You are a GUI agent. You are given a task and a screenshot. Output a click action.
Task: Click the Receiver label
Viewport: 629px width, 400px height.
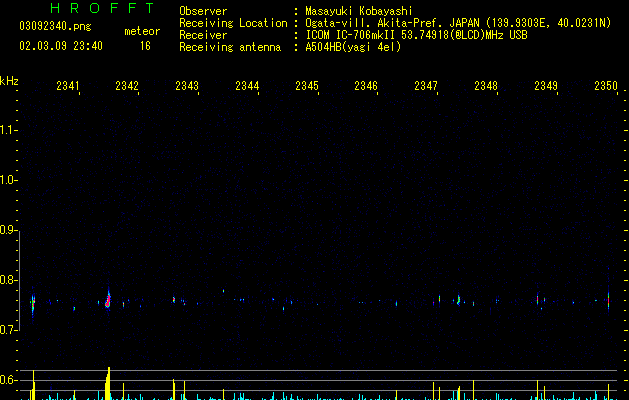point(203,35)
